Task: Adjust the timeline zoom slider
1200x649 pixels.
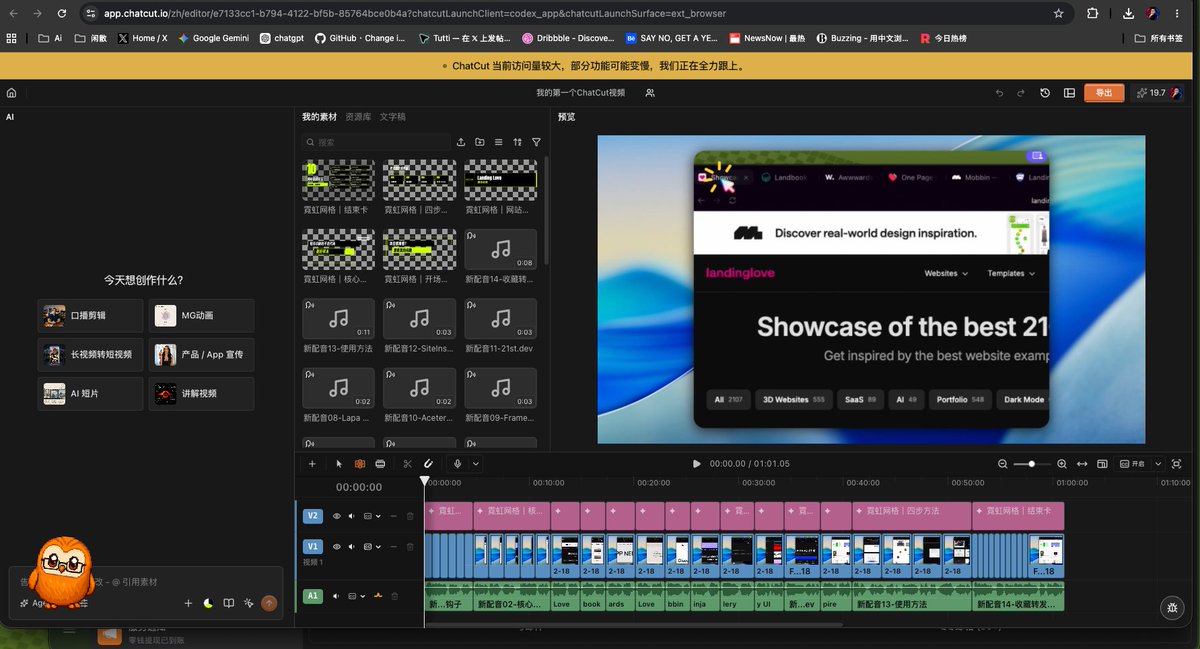Action: pos(1032,464)
